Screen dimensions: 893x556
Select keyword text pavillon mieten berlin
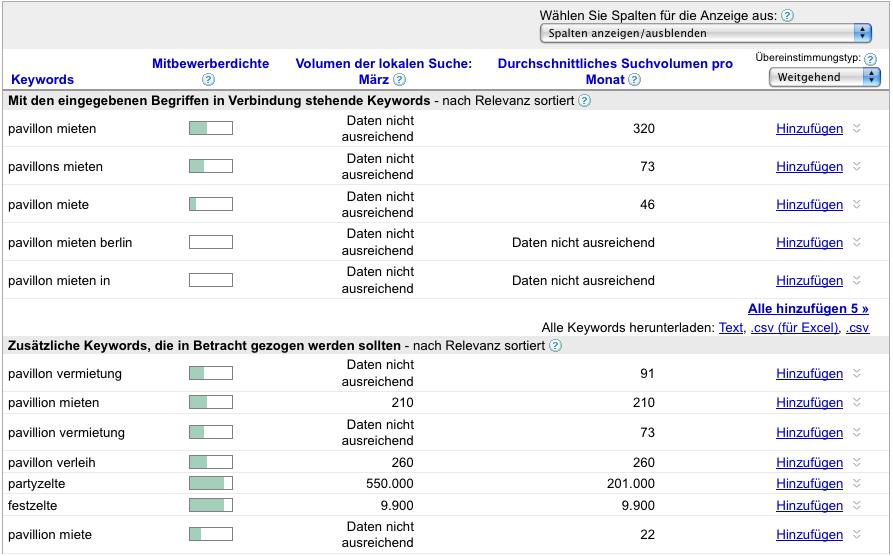pos(70,242)
